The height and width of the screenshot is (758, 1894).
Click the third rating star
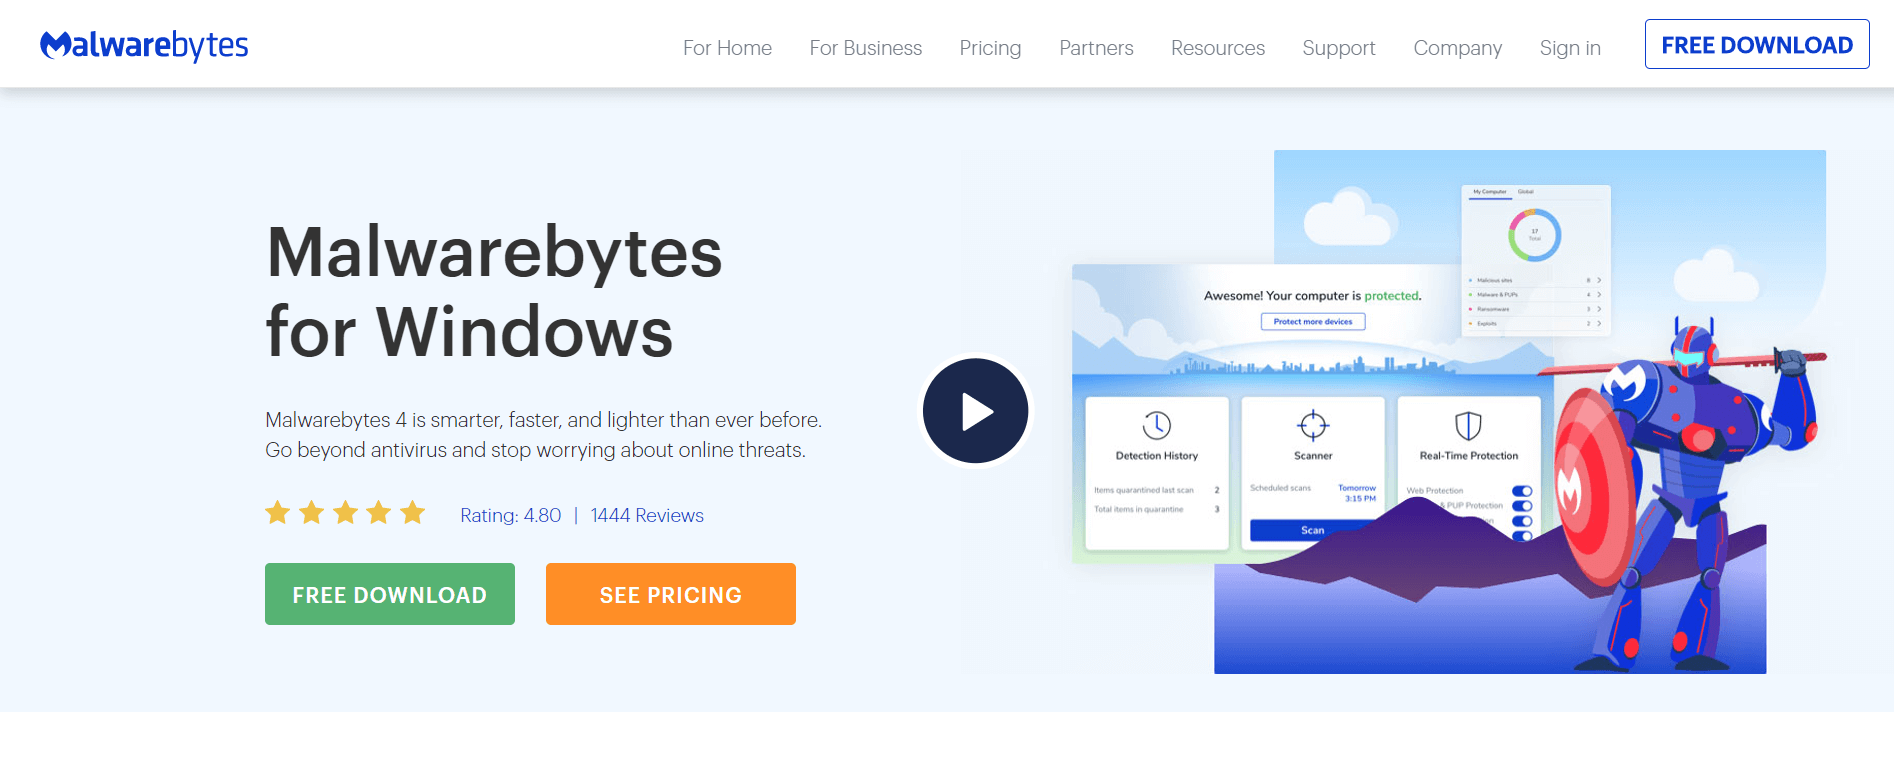(x=345, y=513)
